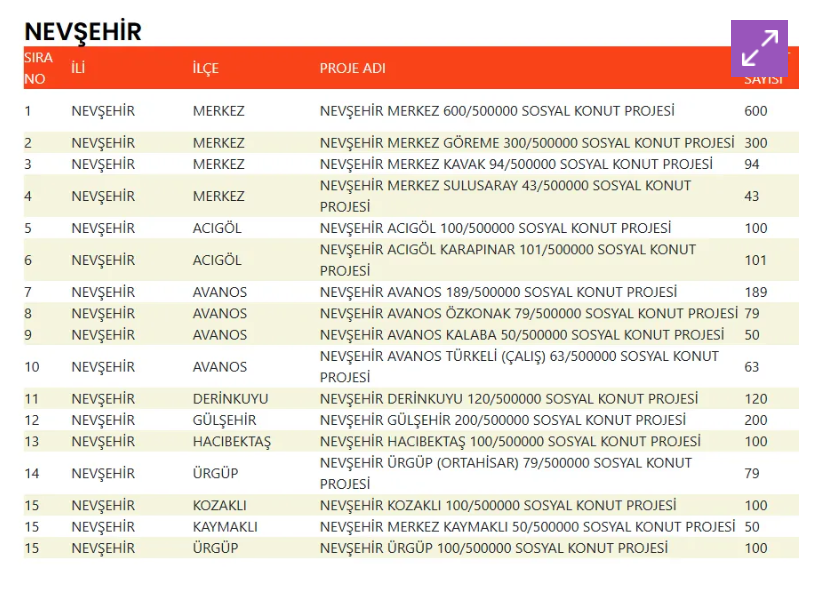Click the Acıgöl Karapınar 101/500000 project name
Screen dimensions: 820x595
click(x=507, y=260)
